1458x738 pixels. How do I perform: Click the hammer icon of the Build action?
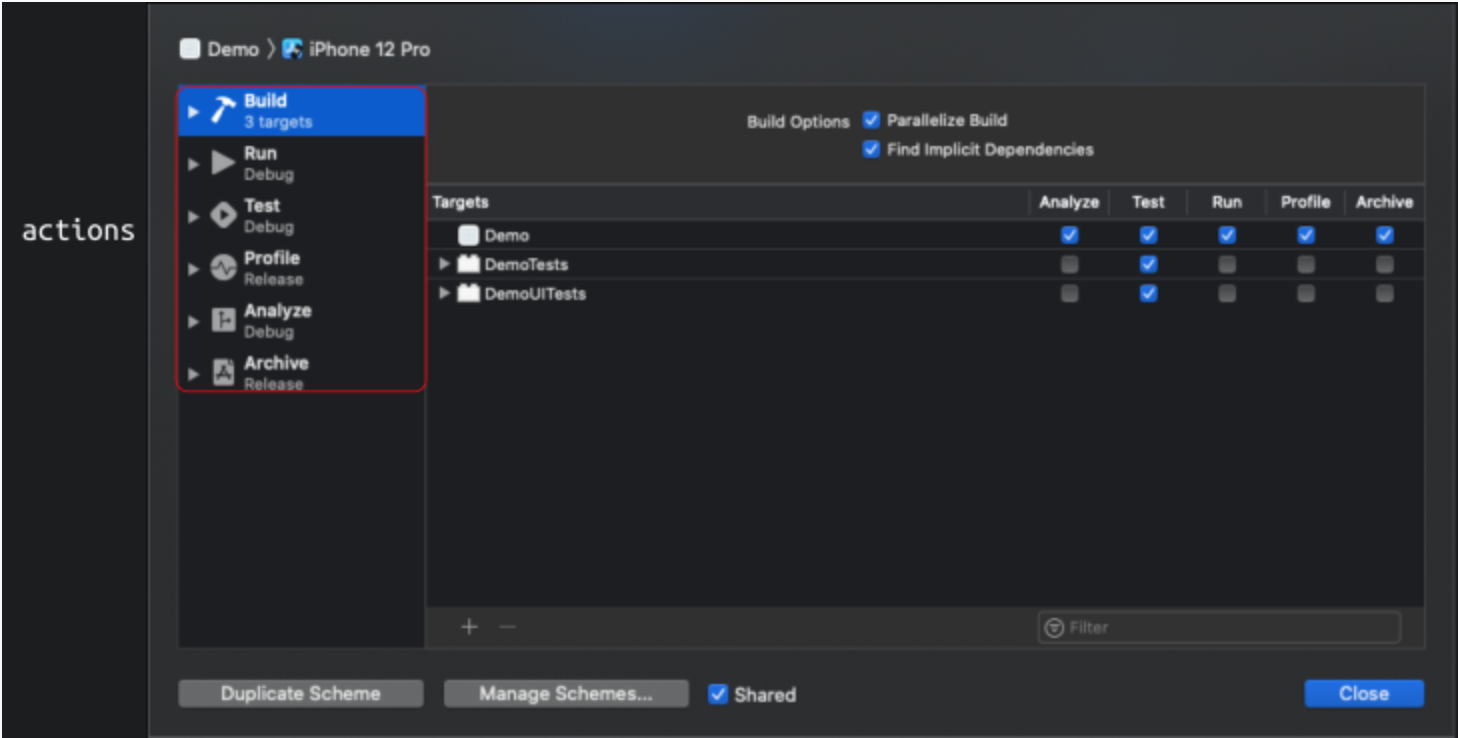point(223,111)
